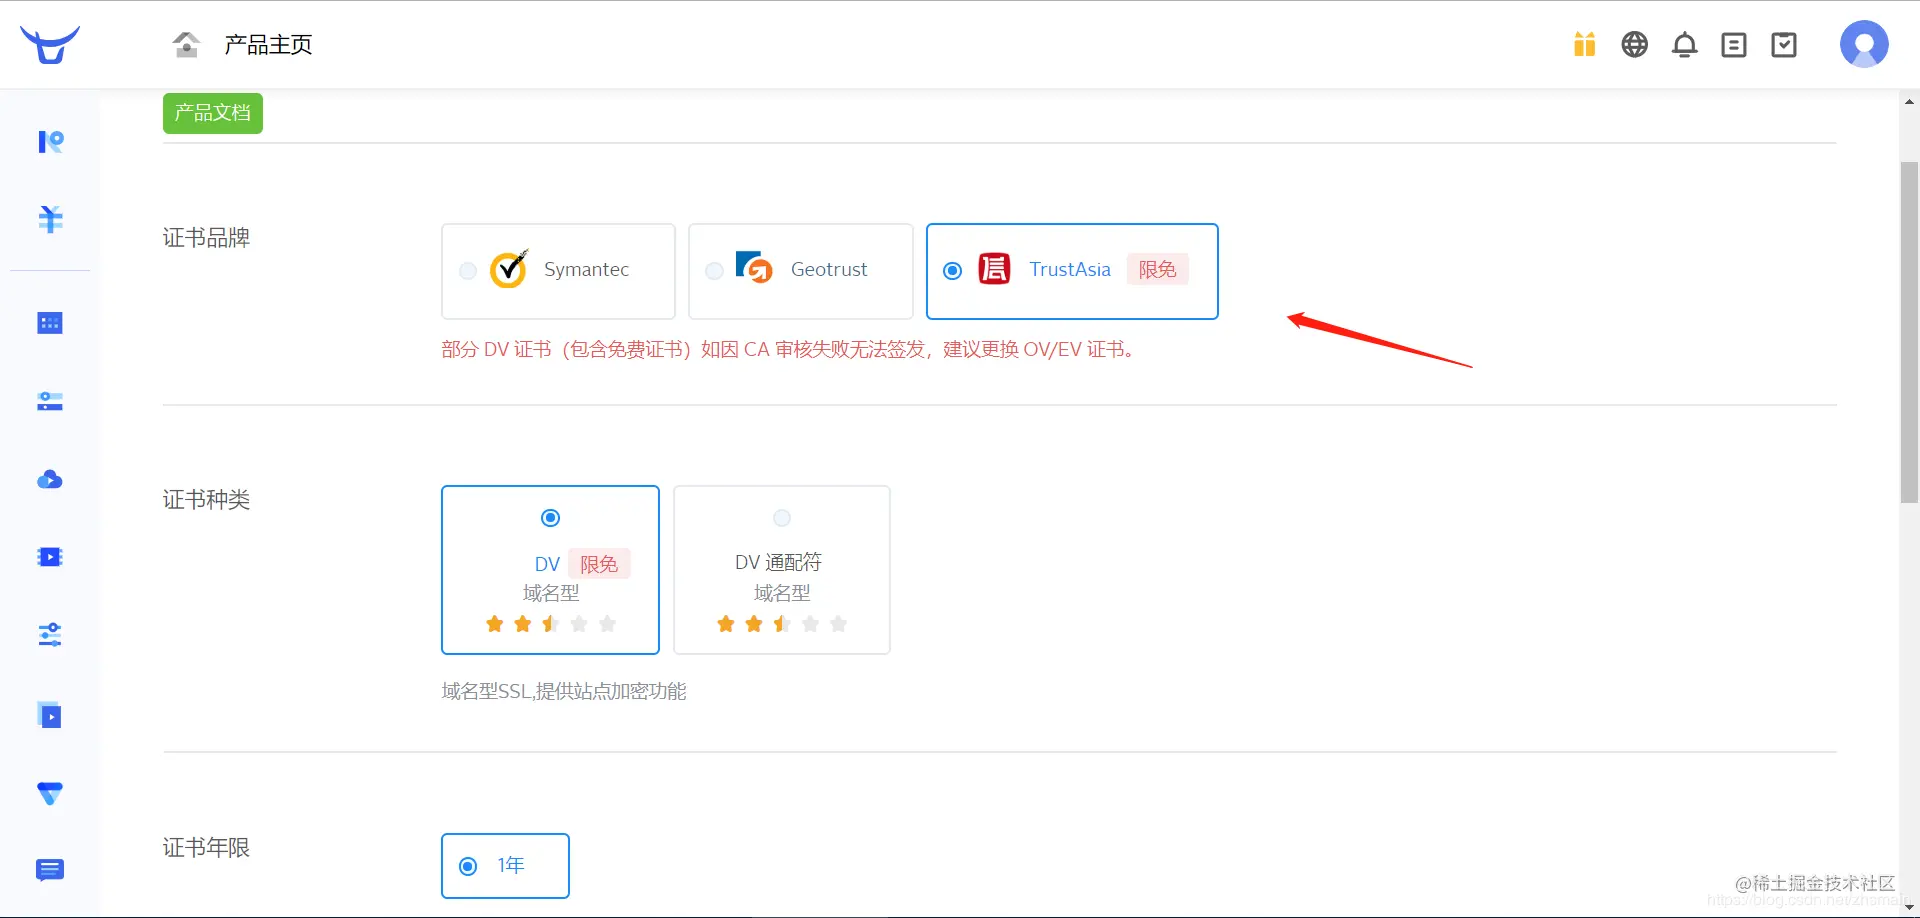This screenshot has width=1920, height=918.
Task: Select the Geotrust radio button
Action: pos(714,271)
